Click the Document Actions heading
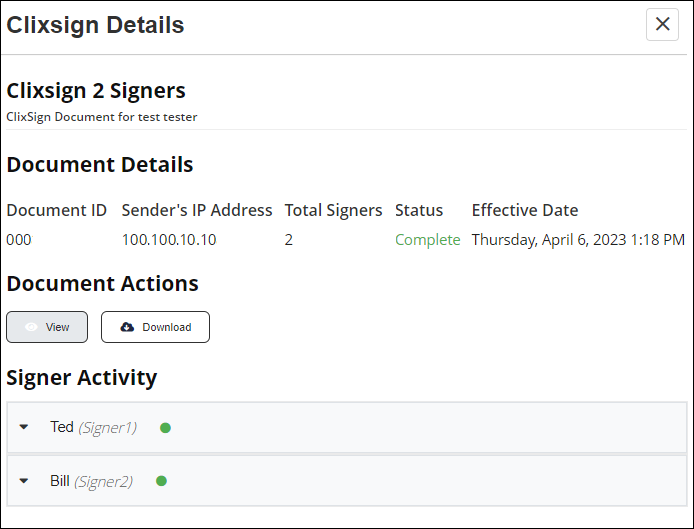694x529 pixels. [x=102, y=283]
